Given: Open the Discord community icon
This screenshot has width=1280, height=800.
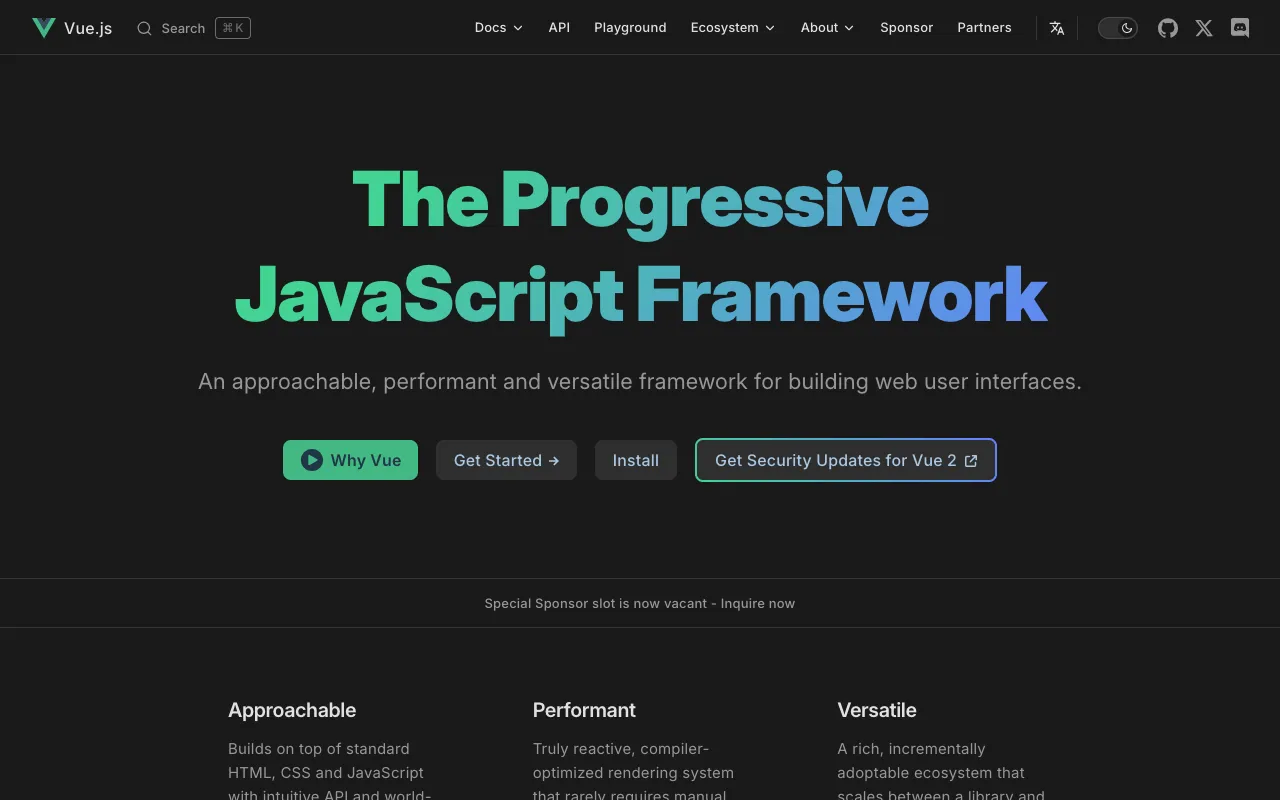Looking at the screenshot, I should coord(1240,27).
